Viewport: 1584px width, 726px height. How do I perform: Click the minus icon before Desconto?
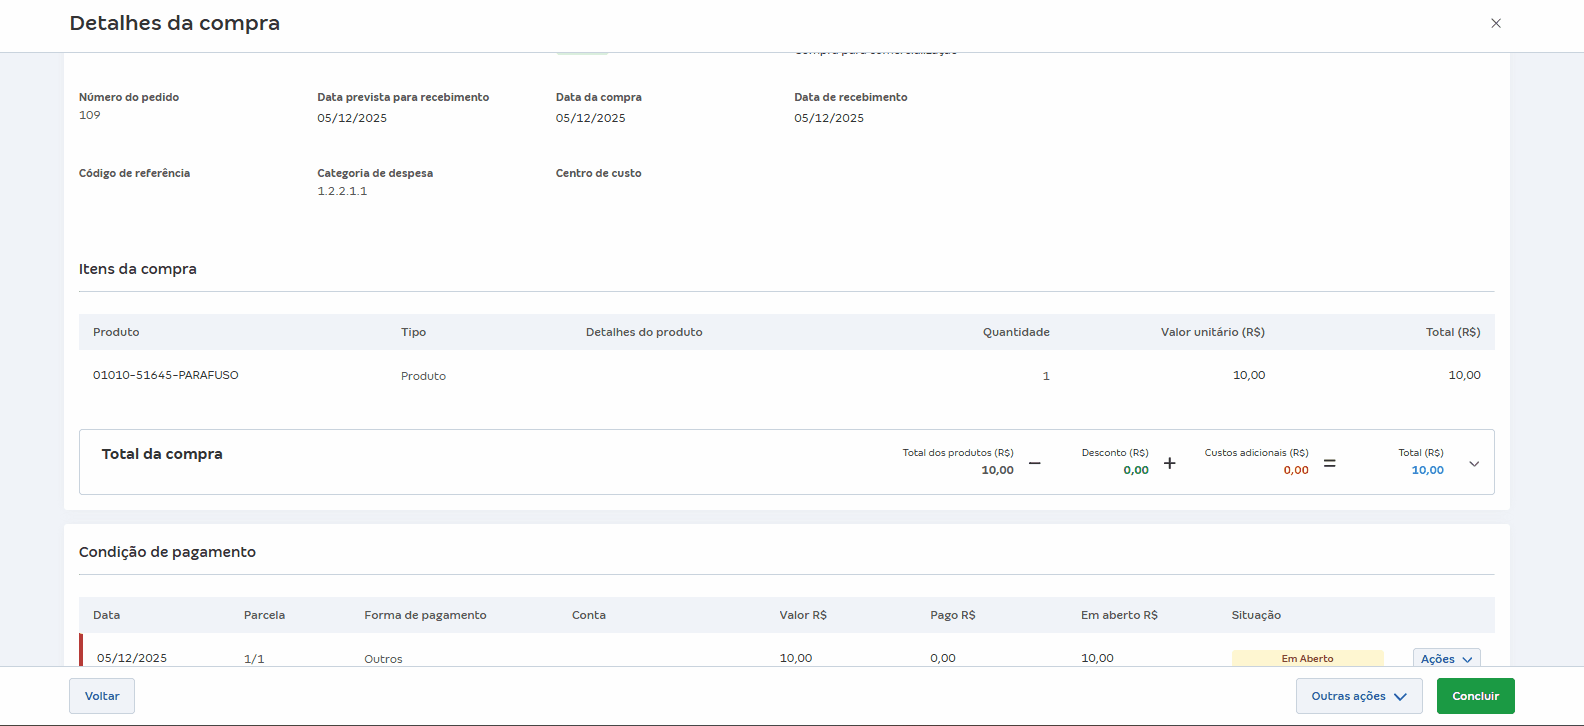pyautogui.click(x=1034, y=463)
